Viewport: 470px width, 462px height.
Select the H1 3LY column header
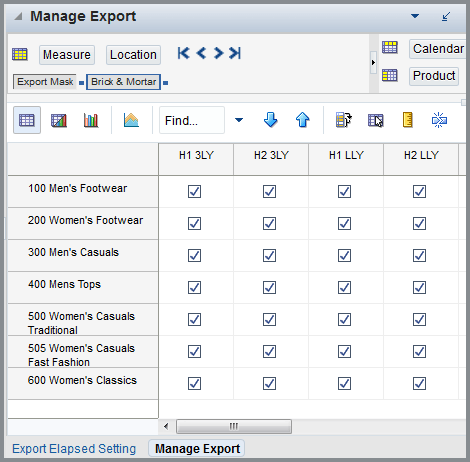click(196, 159)
